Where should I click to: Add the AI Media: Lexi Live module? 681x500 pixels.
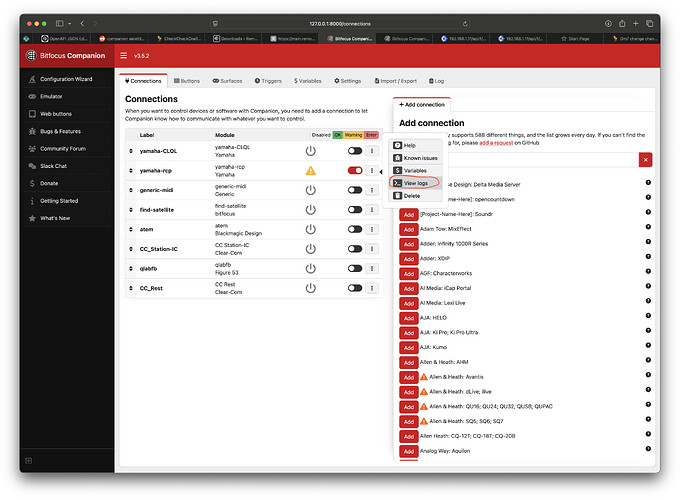tap(409, 303)
